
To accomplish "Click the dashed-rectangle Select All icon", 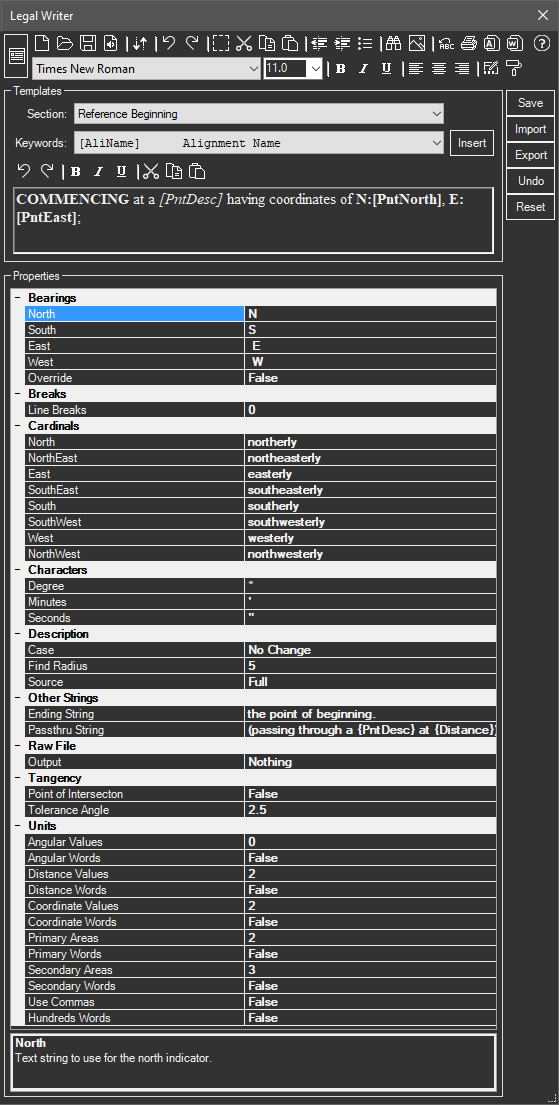I will (x=221, y=44).
